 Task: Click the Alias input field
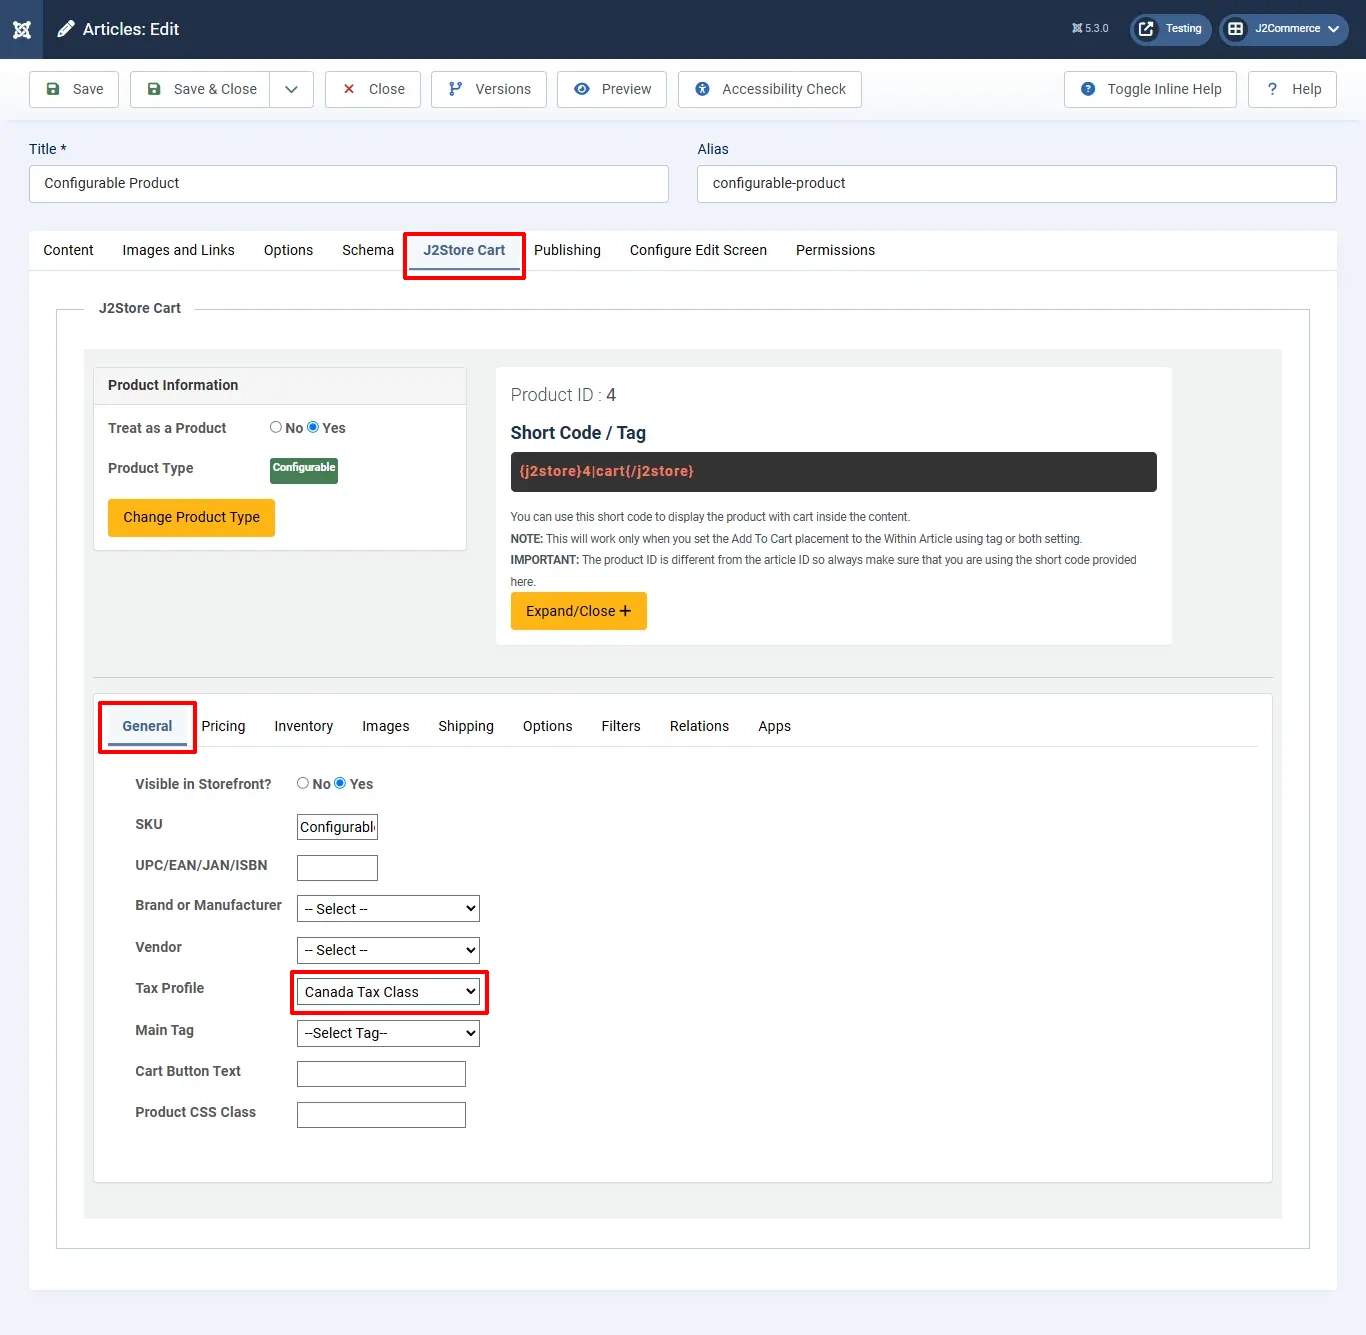[x=1017, y=184]
